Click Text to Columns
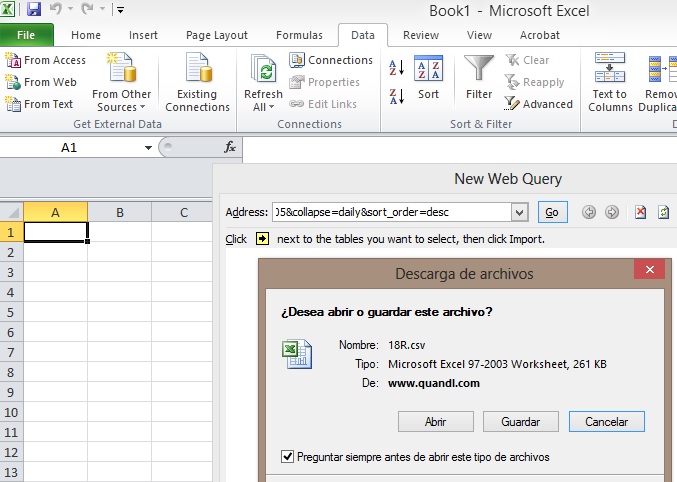Image resolution: width=677 pixels, height=482 pixels. click(x=610, y=82)
